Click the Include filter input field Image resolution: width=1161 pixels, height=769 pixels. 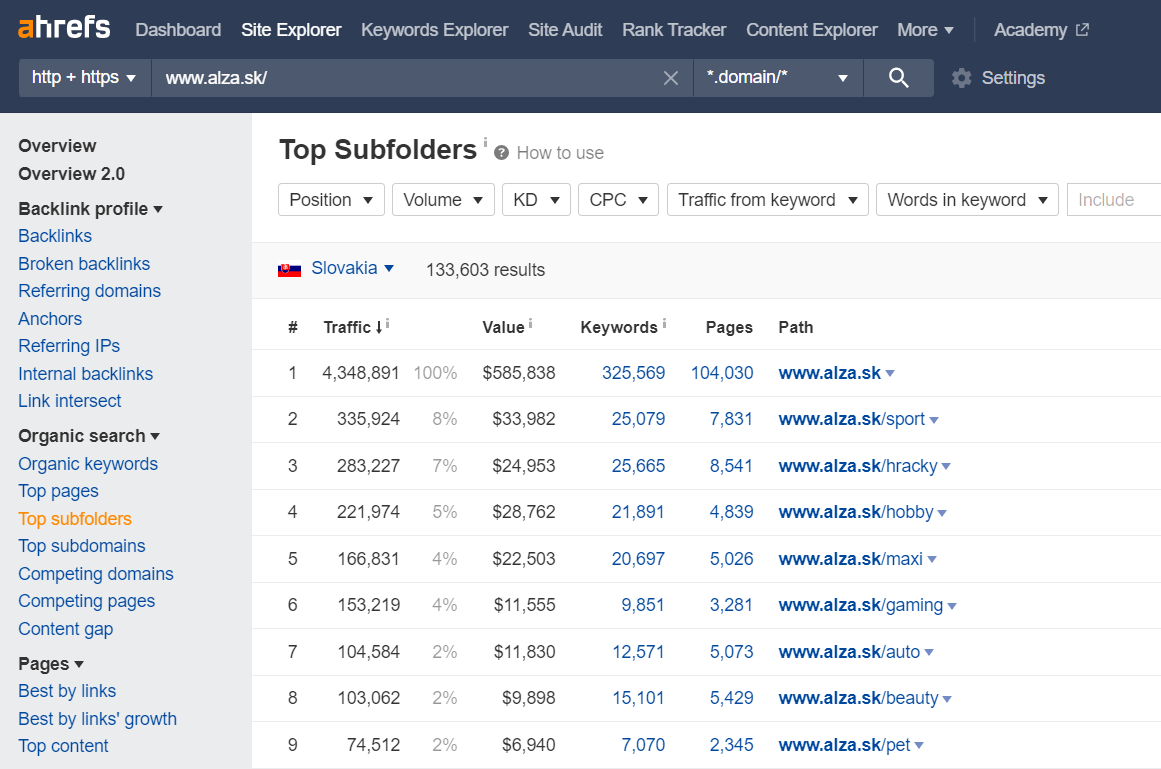[1114, 200]
